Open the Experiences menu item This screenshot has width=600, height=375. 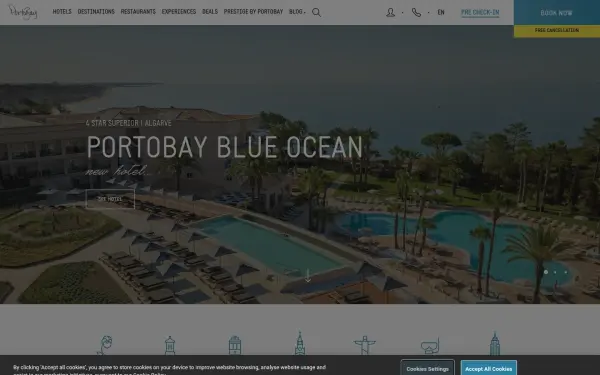179,12
